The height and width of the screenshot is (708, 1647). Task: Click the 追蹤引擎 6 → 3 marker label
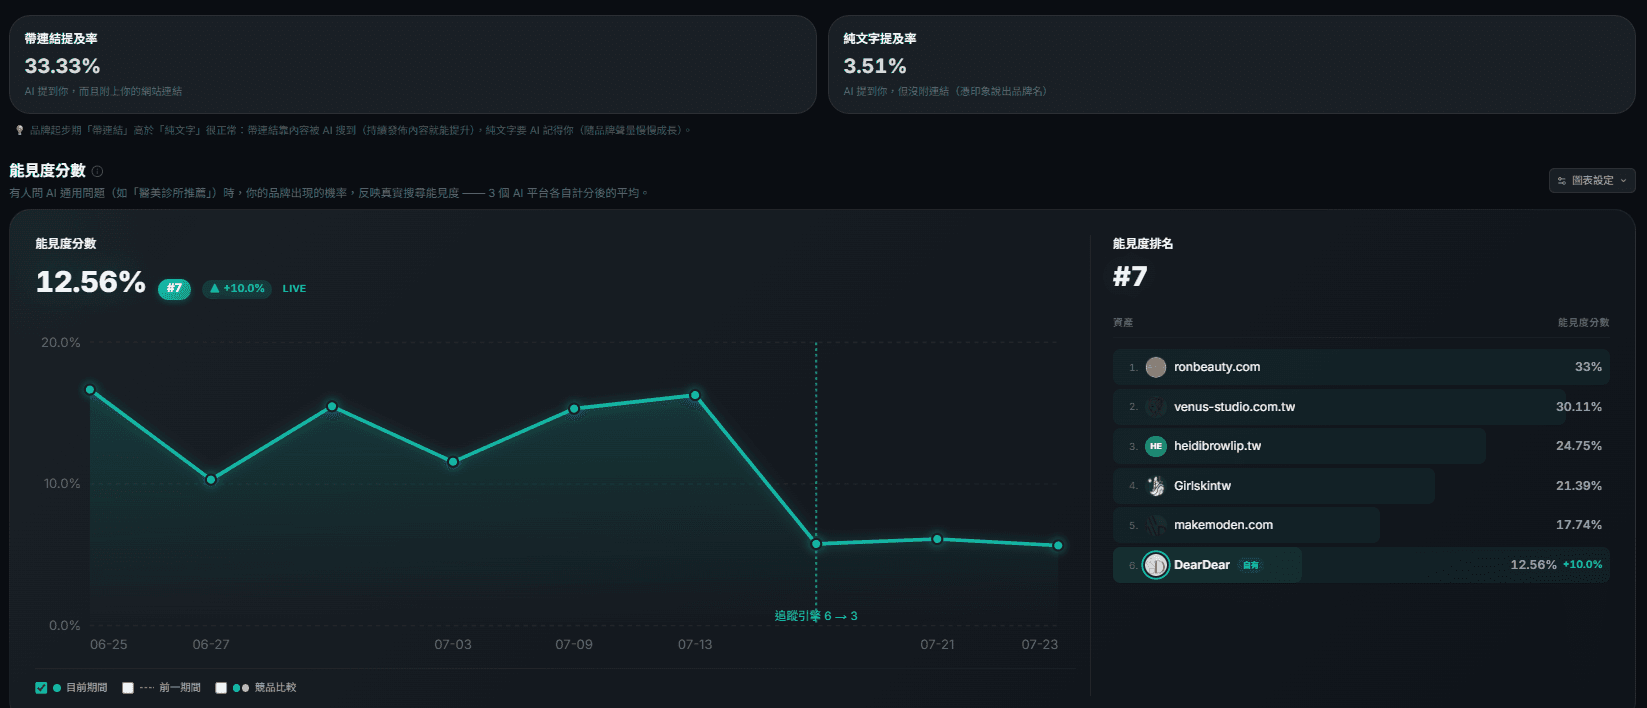coord(816,616)
